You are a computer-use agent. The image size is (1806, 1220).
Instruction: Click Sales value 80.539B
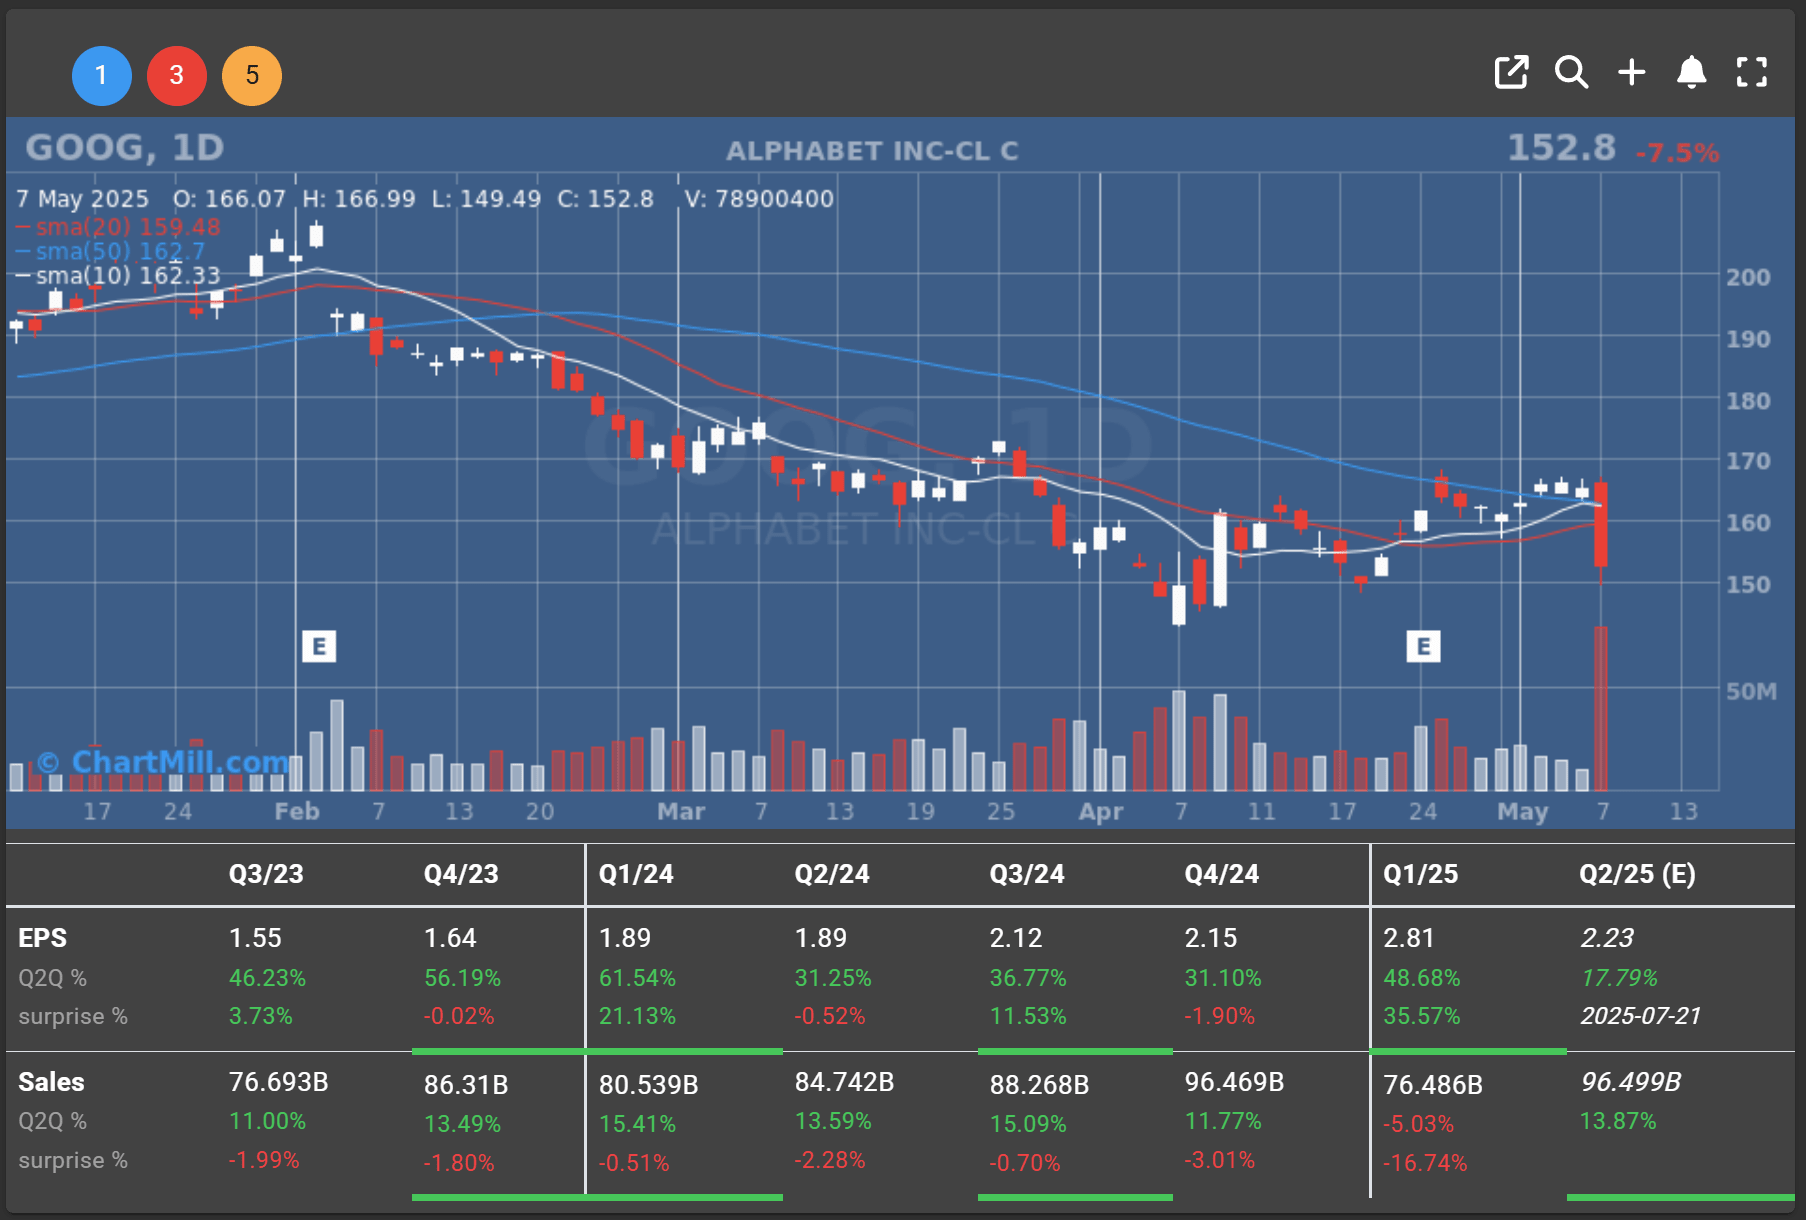[649, 1085]
